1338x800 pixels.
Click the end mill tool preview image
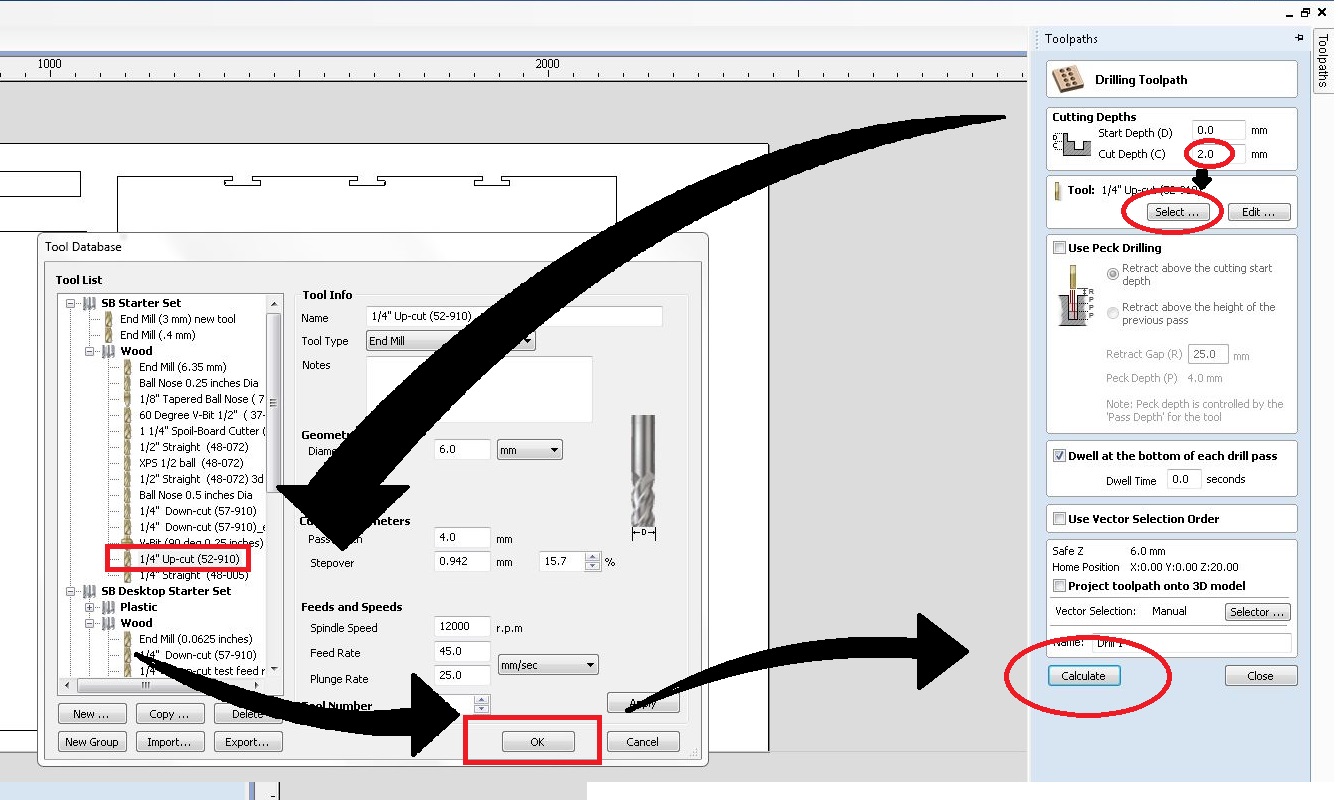[643, 472]
